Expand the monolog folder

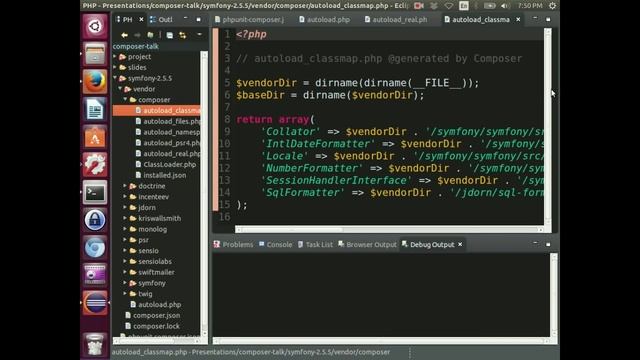click(125, 229)
